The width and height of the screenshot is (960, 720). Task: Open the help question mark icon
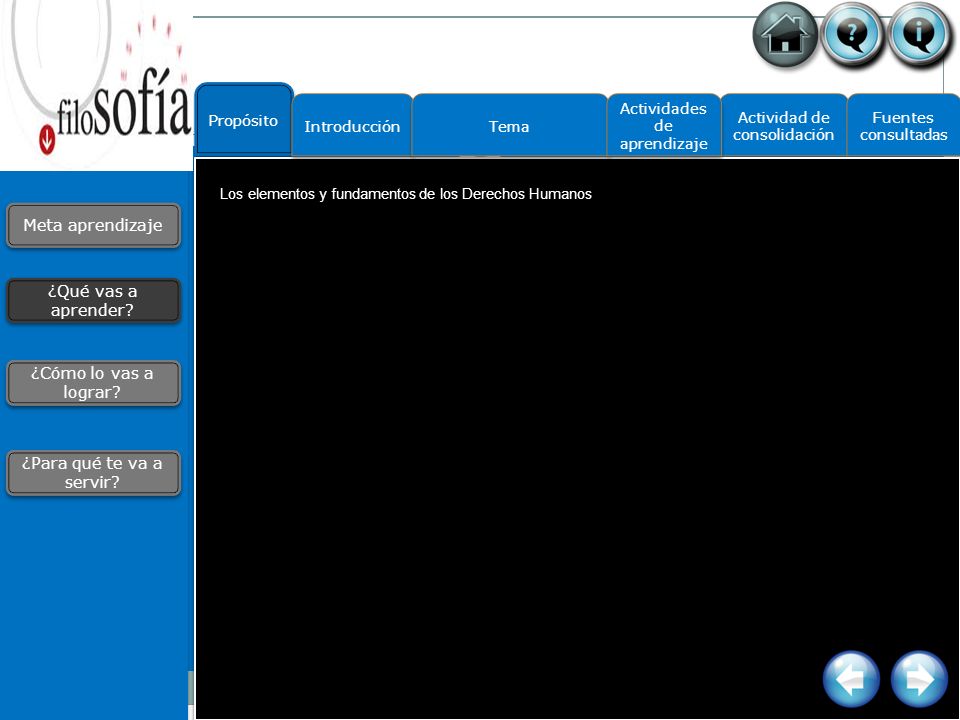point(852,34)
